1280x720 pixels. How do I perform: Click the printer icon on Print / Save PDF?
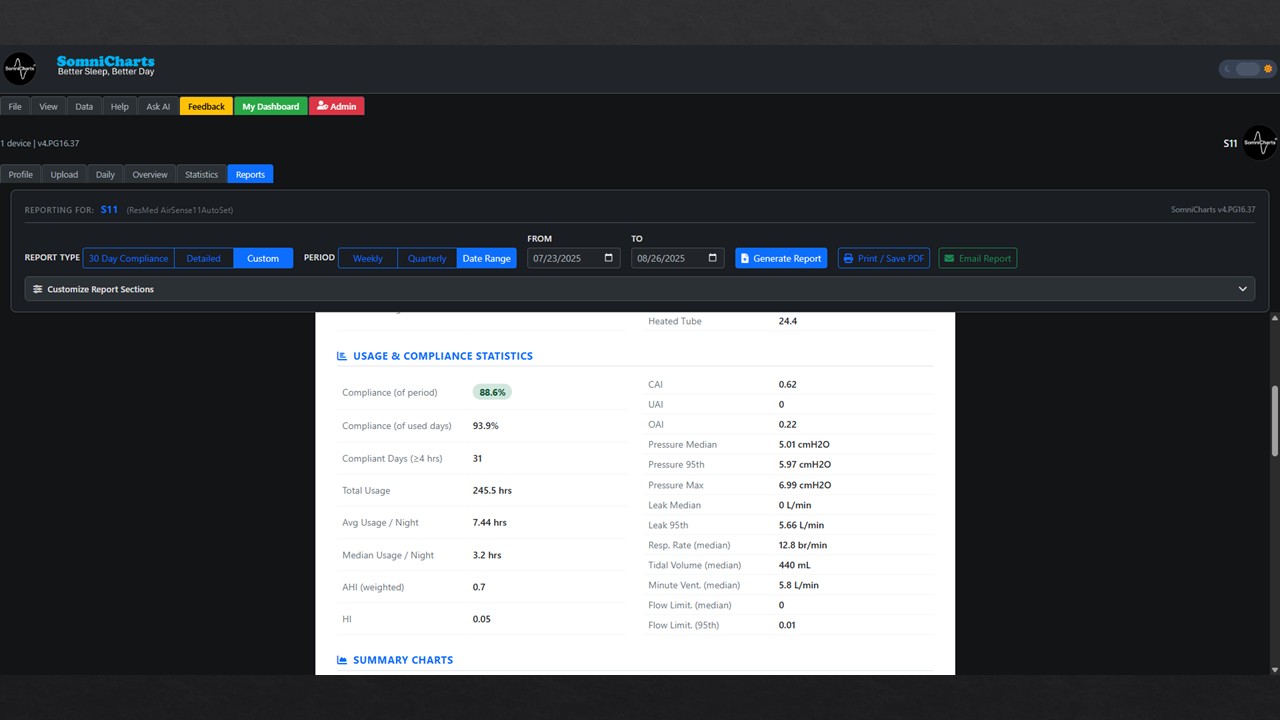pyautogui.click(x=849, y=258)
